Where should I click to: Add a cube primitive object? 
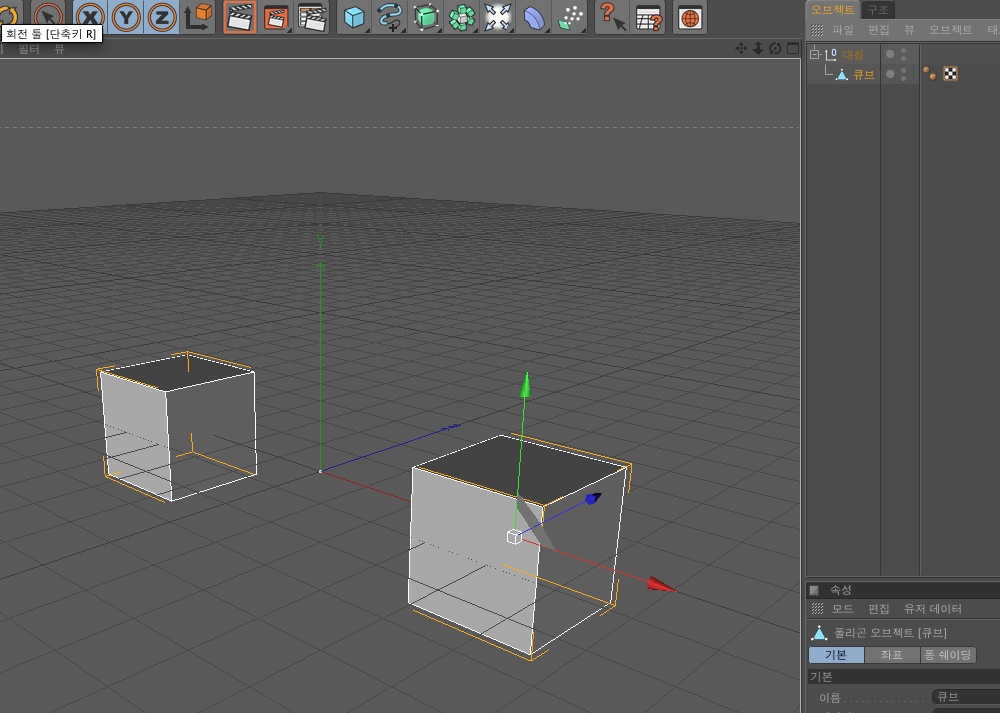[354, 17]
